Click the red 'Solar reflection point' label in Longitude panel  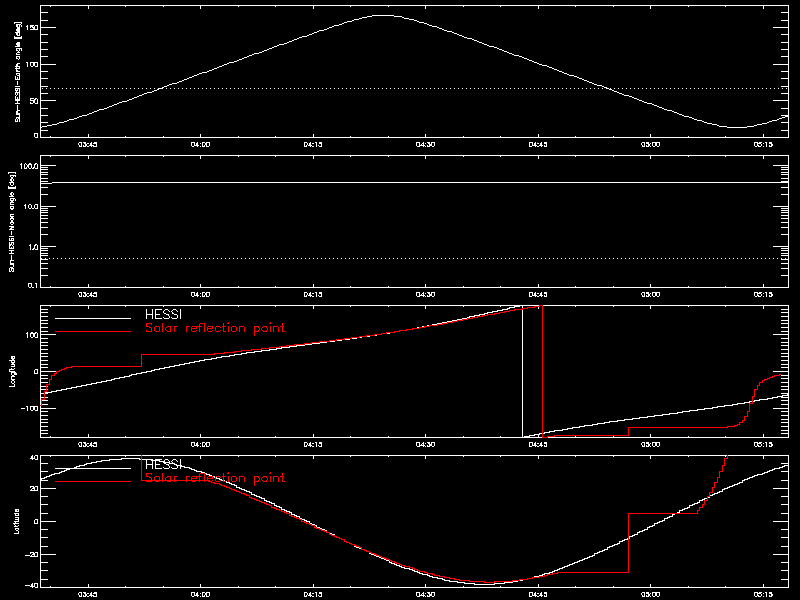215,328
